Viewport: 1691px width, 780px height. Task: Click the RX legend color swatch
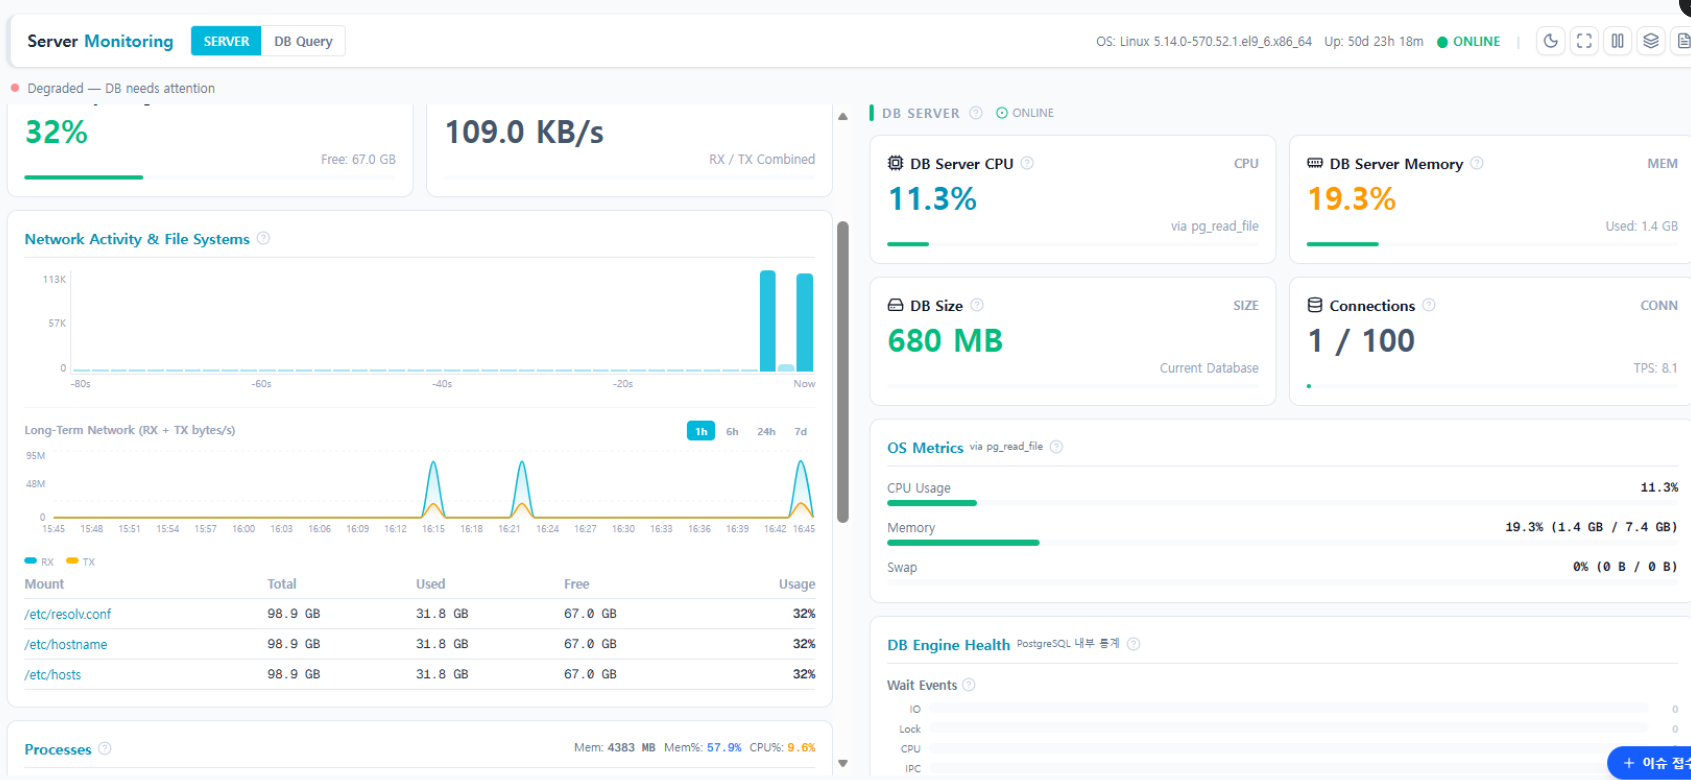click(x=31, y=561)
